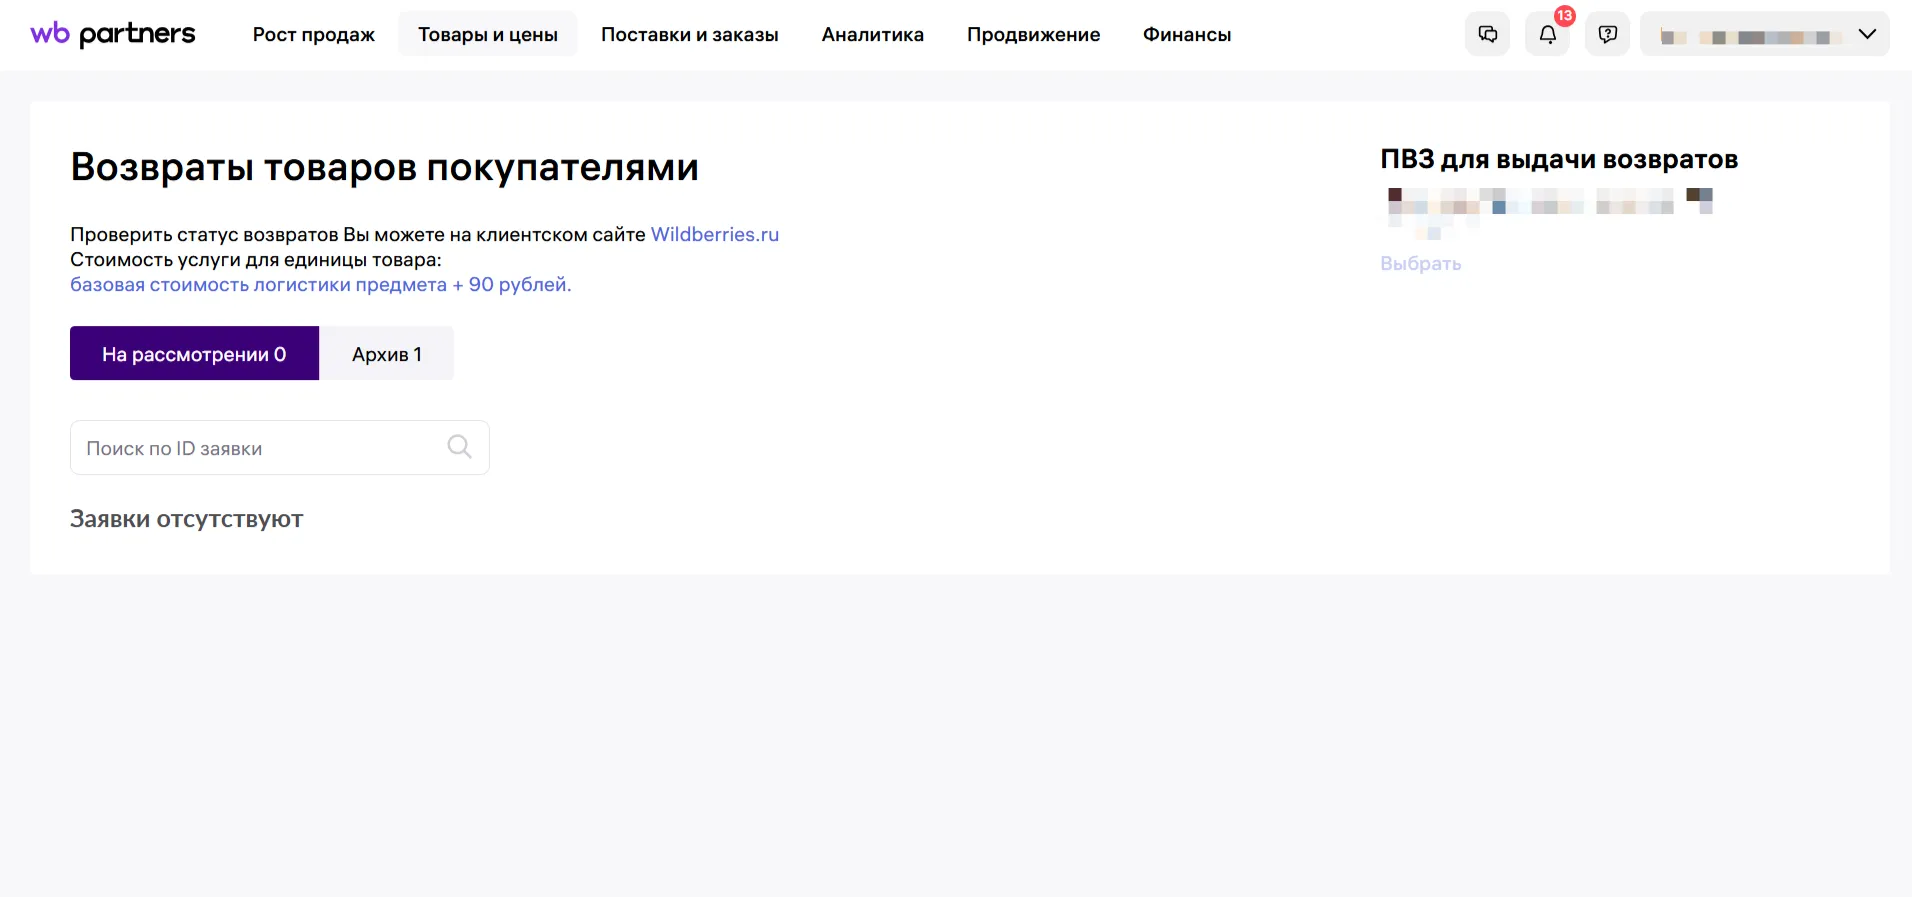Click the red 13 notification badge
1912x897 pixels.
pos(1565,16)
